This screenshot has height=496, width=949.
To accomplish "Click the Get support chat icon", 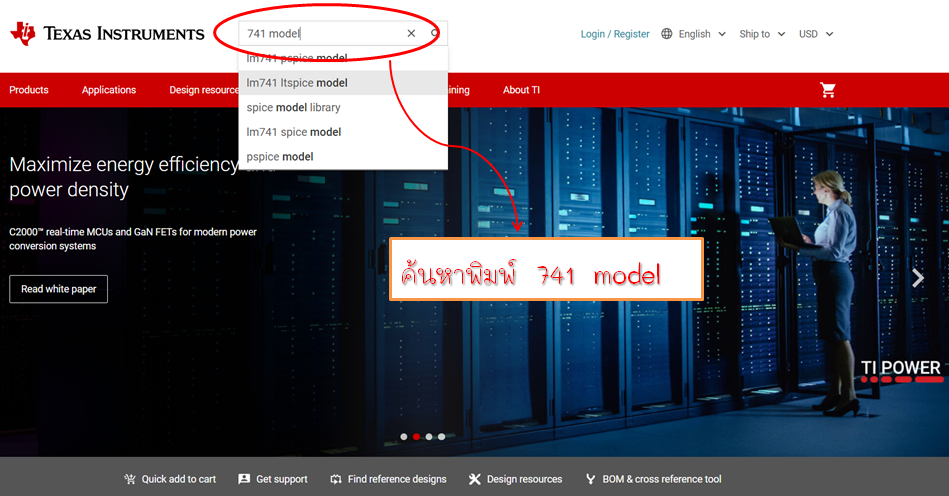I will 244,479.
